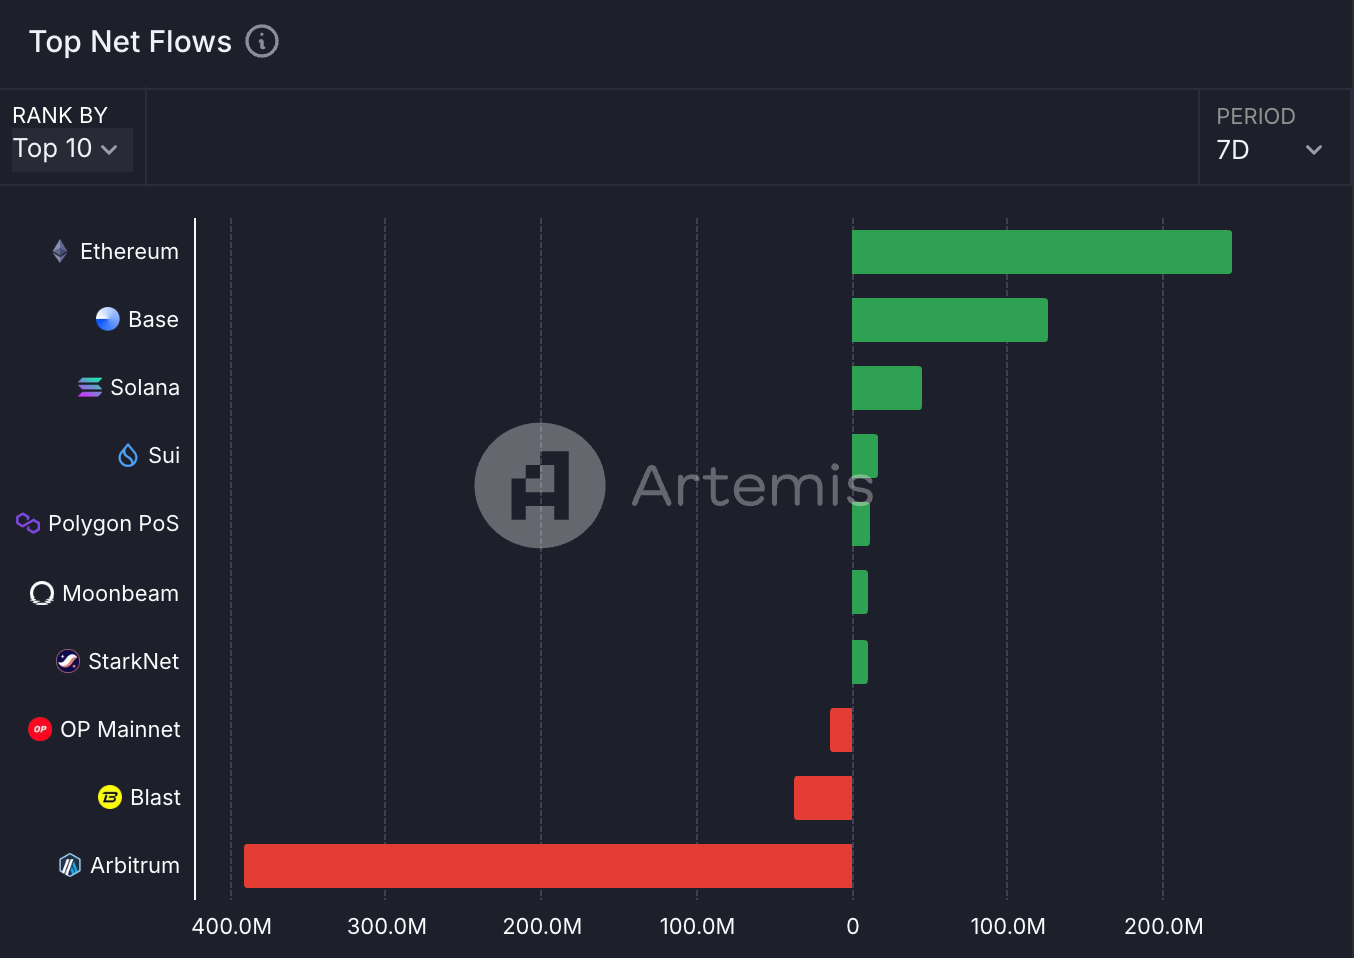This screenshot has height=958, width=1354.
Task: Click the Sui label text
Action: [x=164, y=455]
